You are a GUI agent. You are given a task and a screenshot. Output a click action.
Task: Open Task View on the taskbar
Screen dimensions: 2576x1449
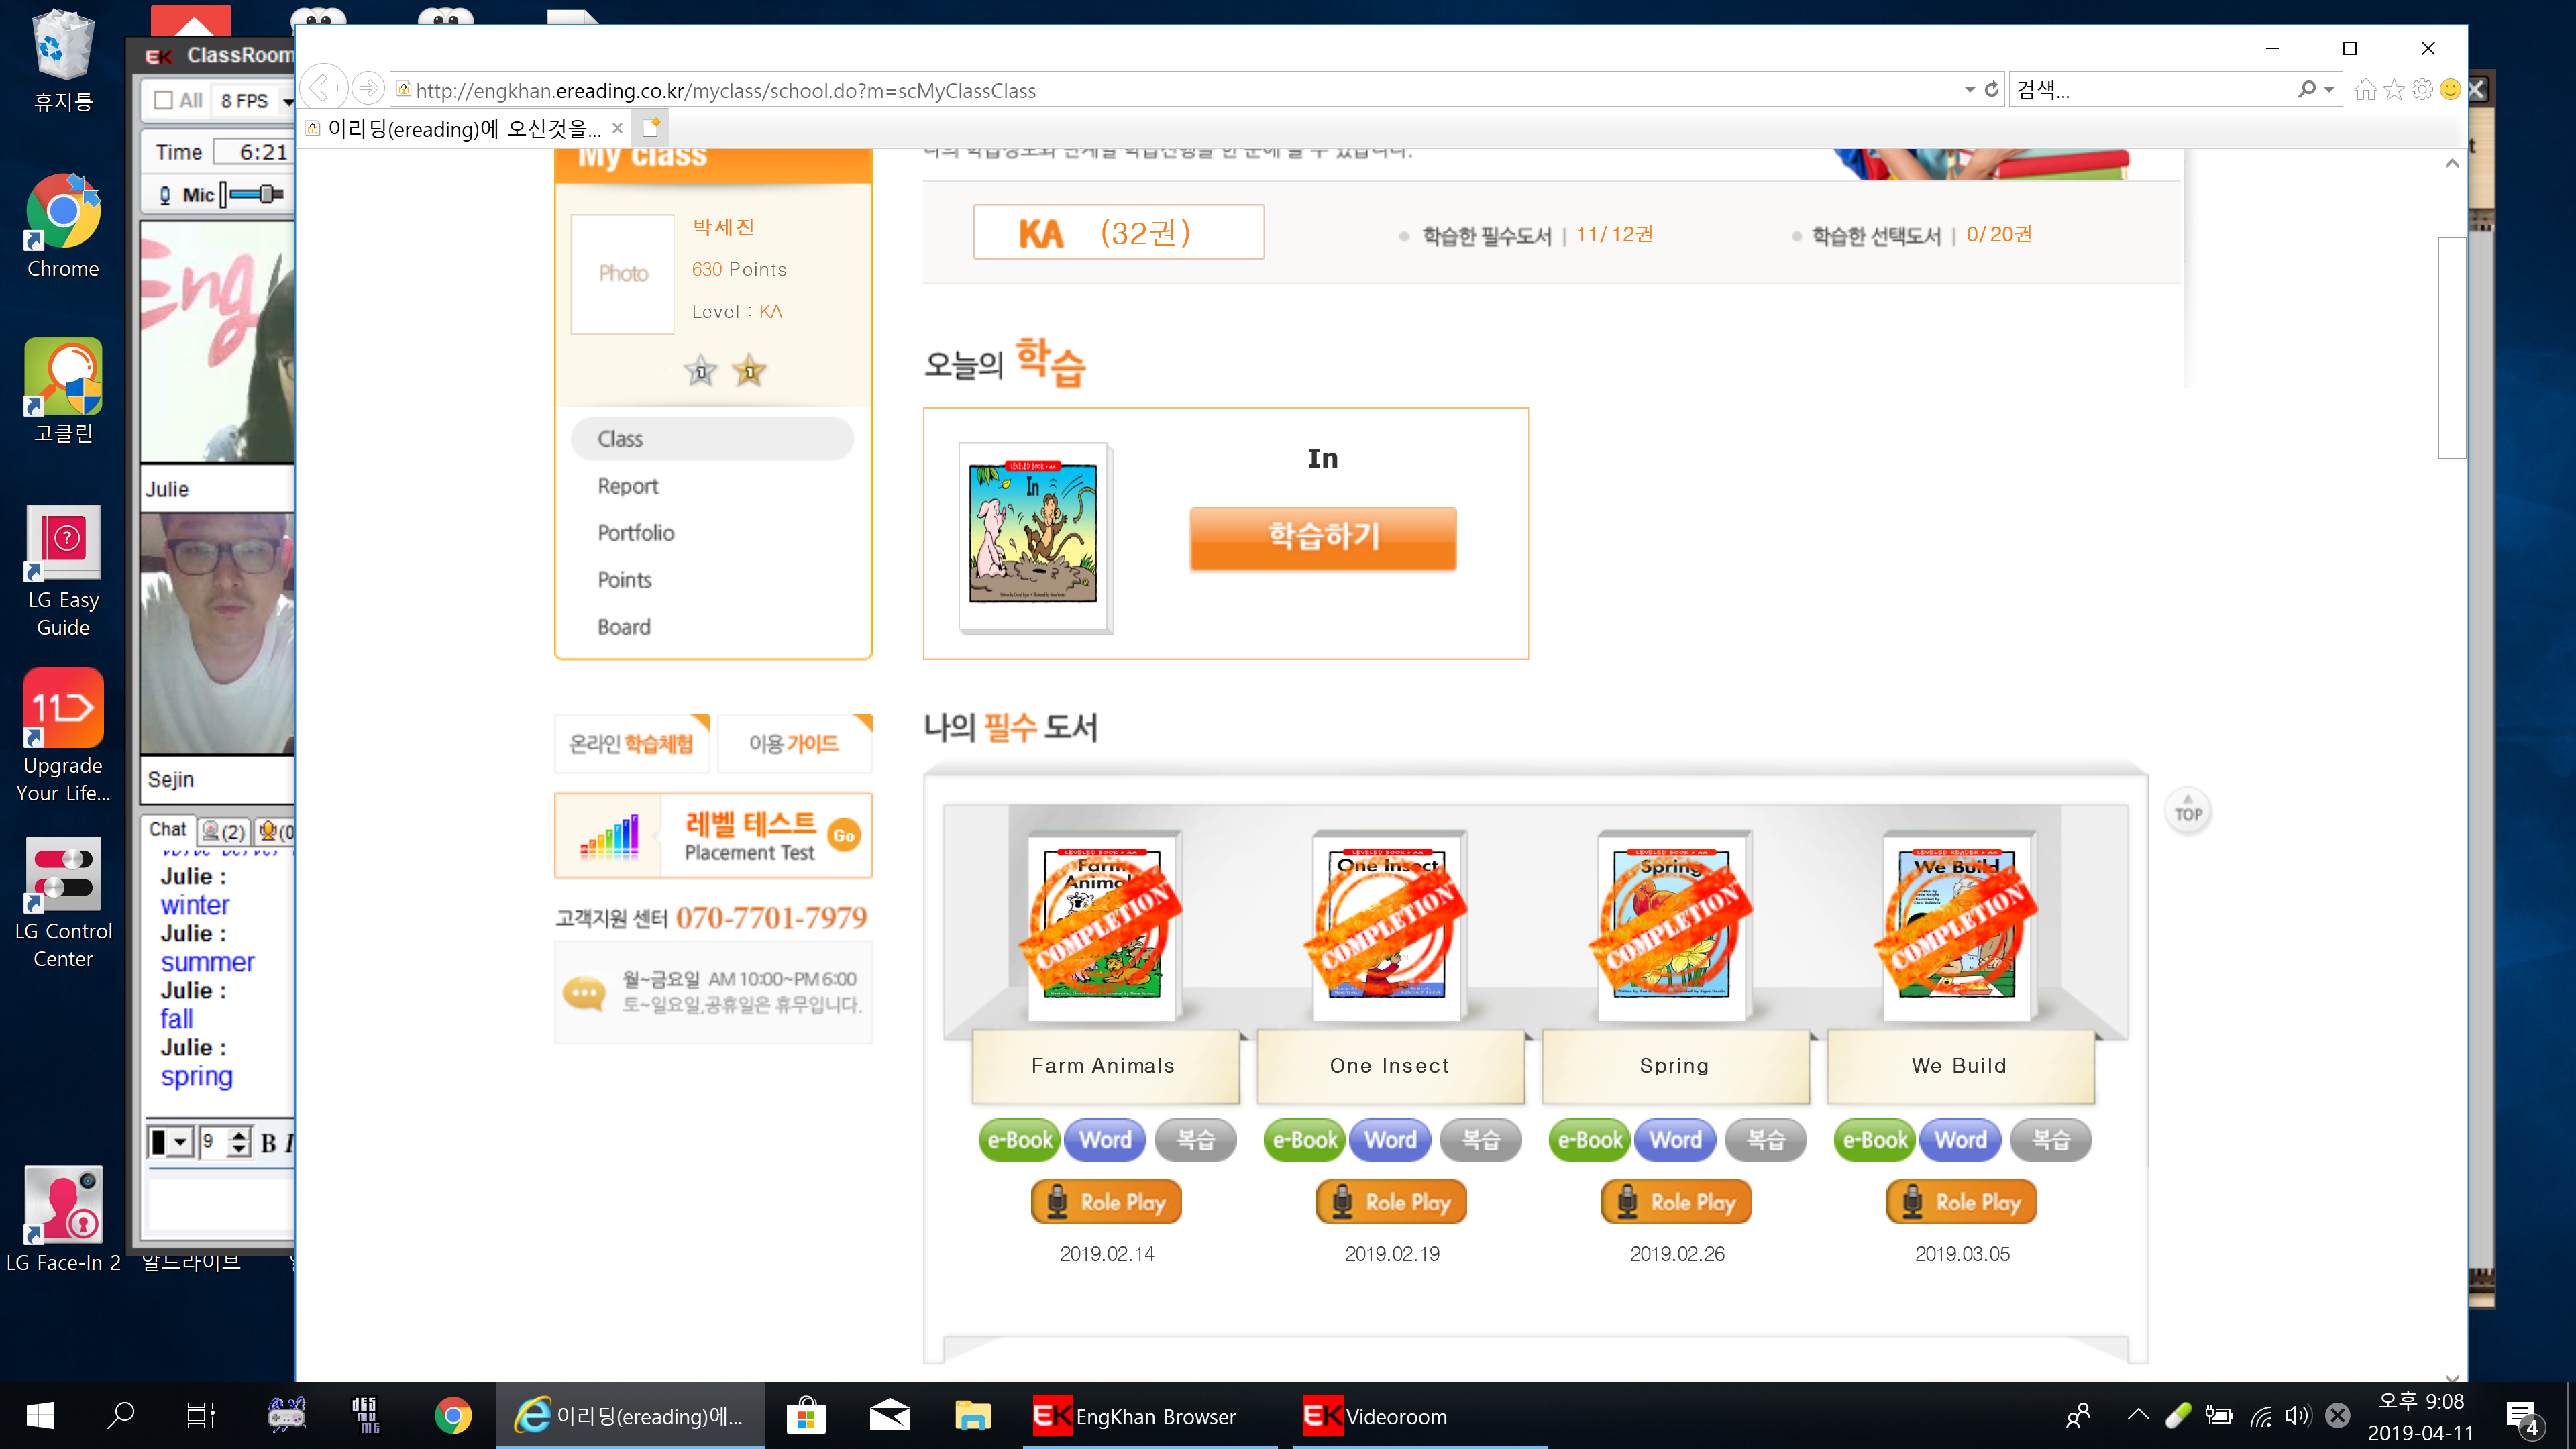(201, 1416)
